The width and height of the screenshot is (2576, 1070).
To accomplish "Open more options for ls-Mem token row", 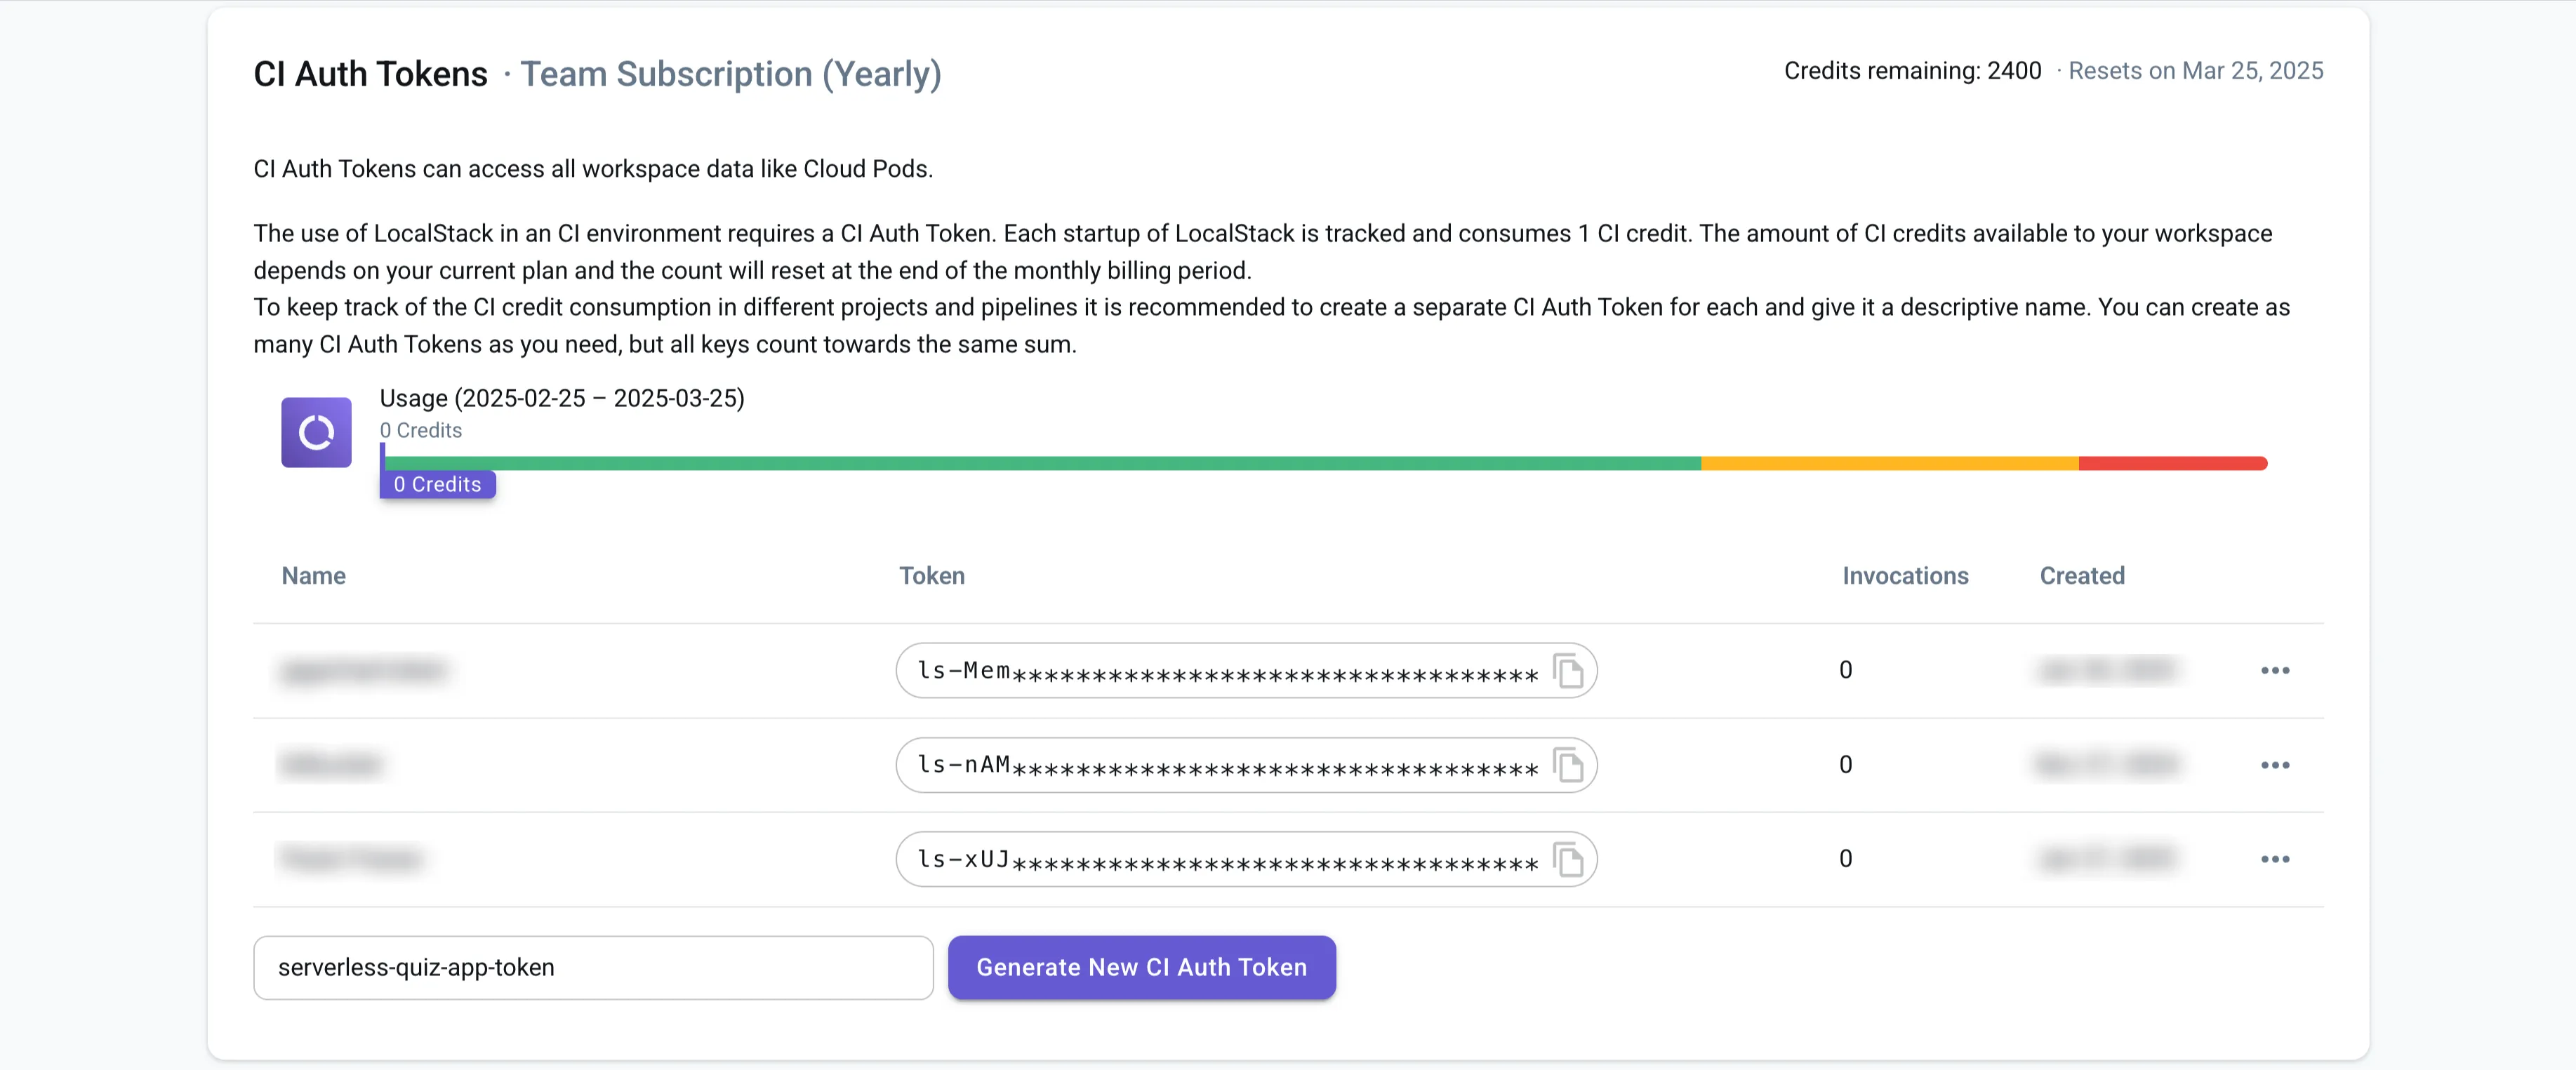I will (x=2275, y=670).
